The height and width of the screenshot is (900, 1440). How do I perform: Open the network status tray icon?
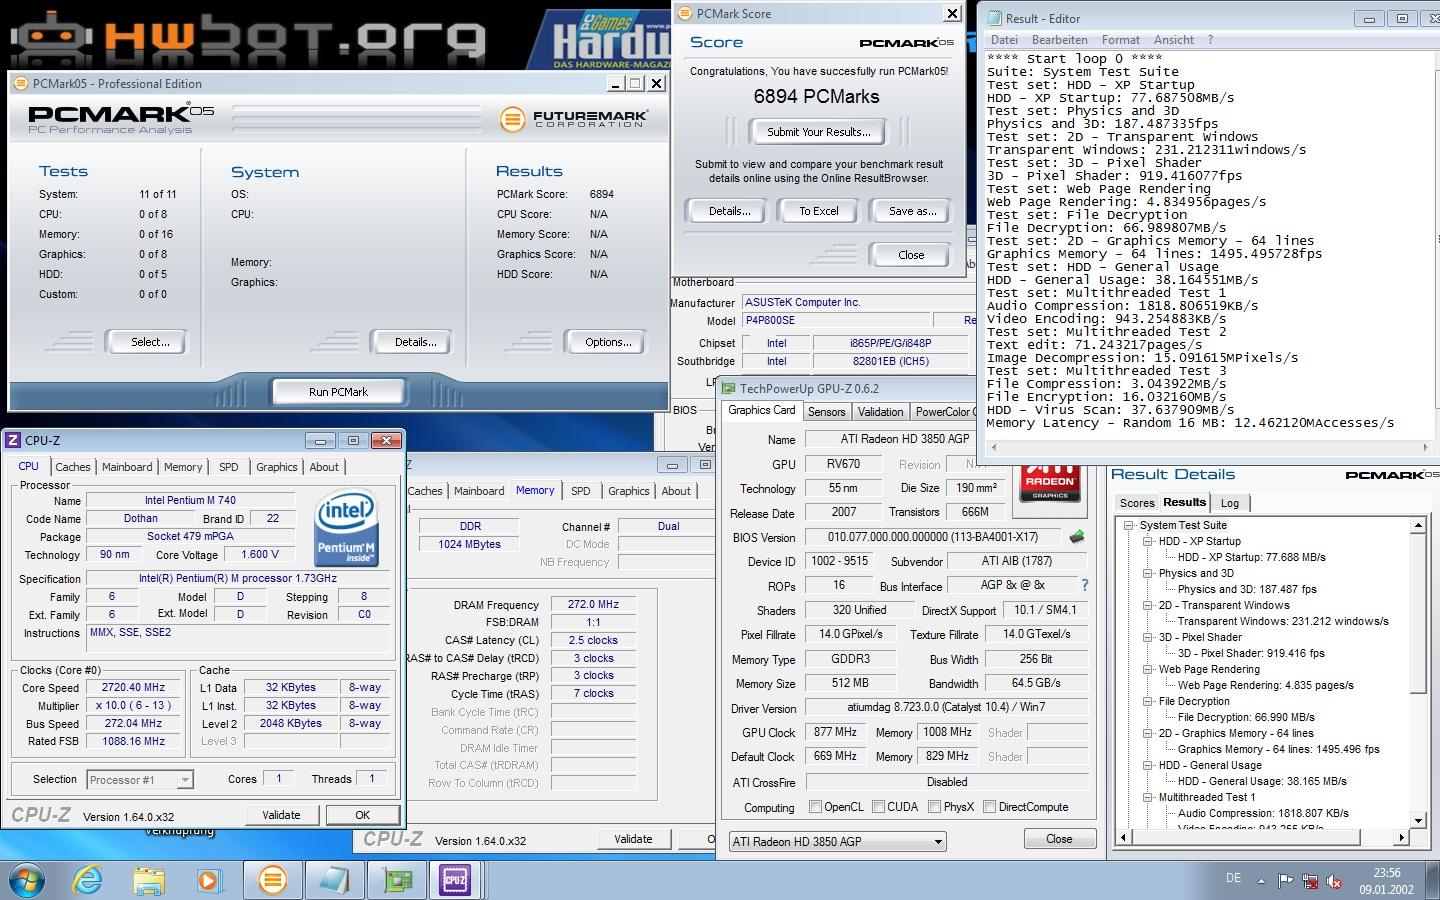pyautogui.click(x=1310, y=881)
